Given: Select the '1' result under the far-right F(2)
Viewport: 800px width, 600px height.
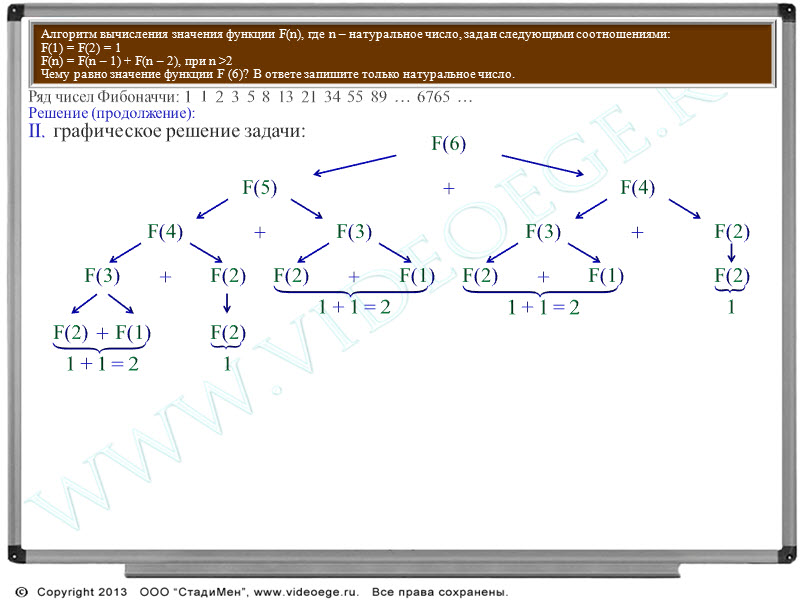Looking at the screenshot, I should 731,307.
